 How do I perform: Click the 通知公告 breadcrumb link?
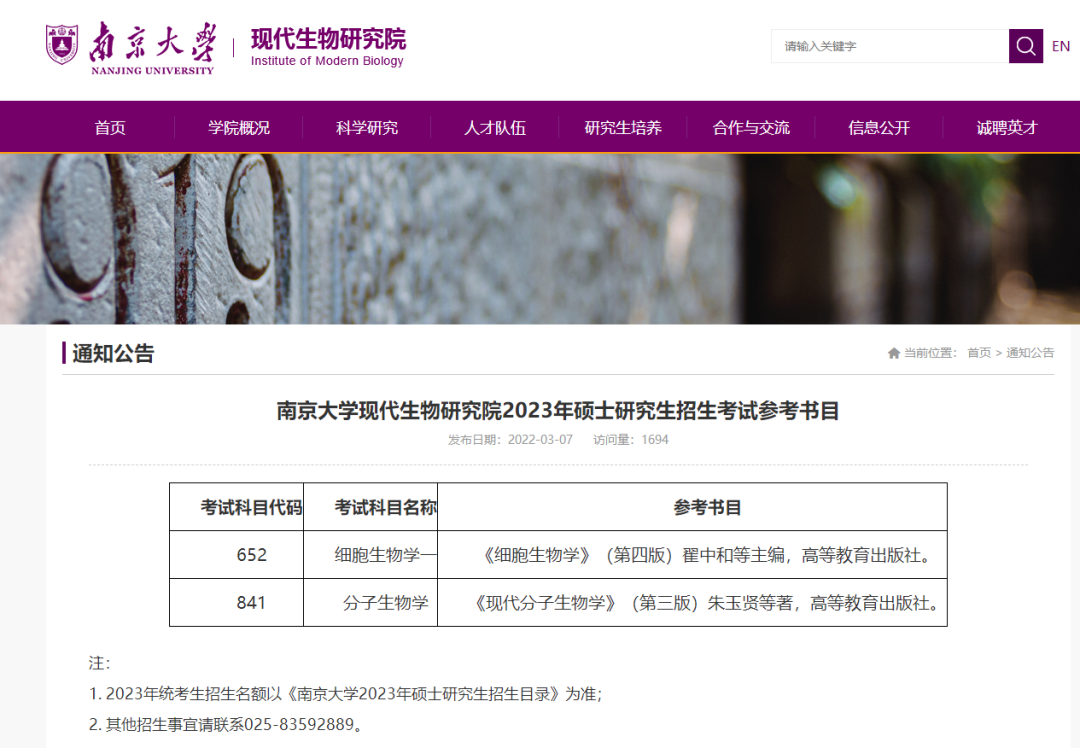[1030, 352]
